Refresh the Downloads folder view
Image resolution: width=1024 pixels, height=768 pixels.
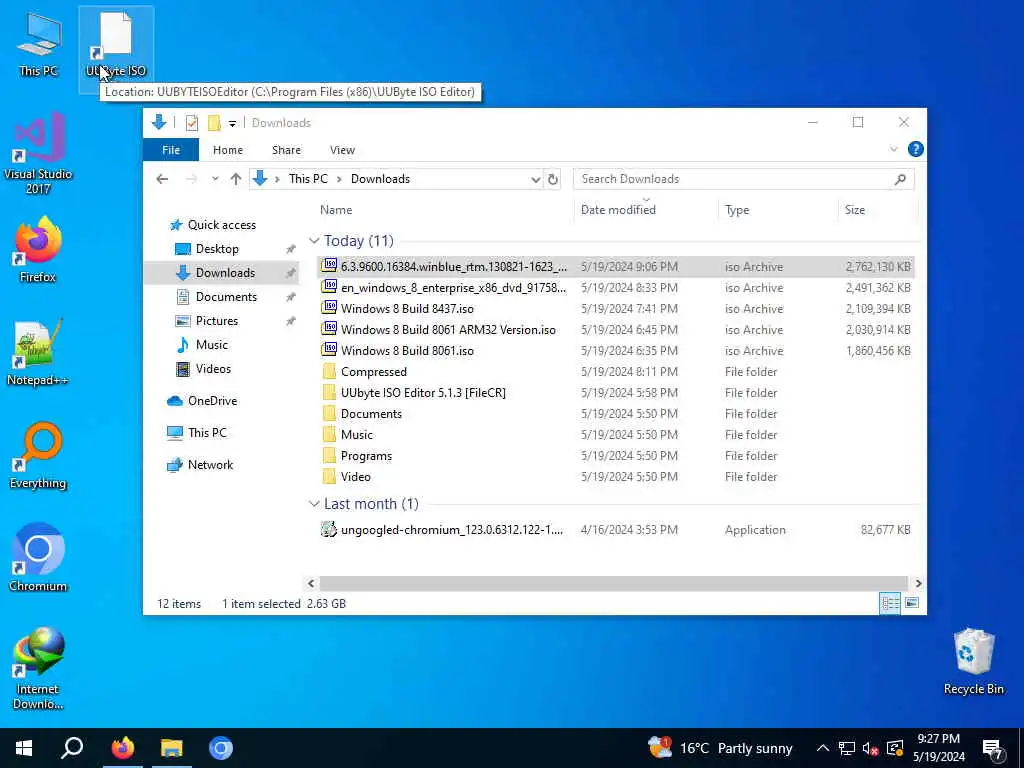point(553,179)
